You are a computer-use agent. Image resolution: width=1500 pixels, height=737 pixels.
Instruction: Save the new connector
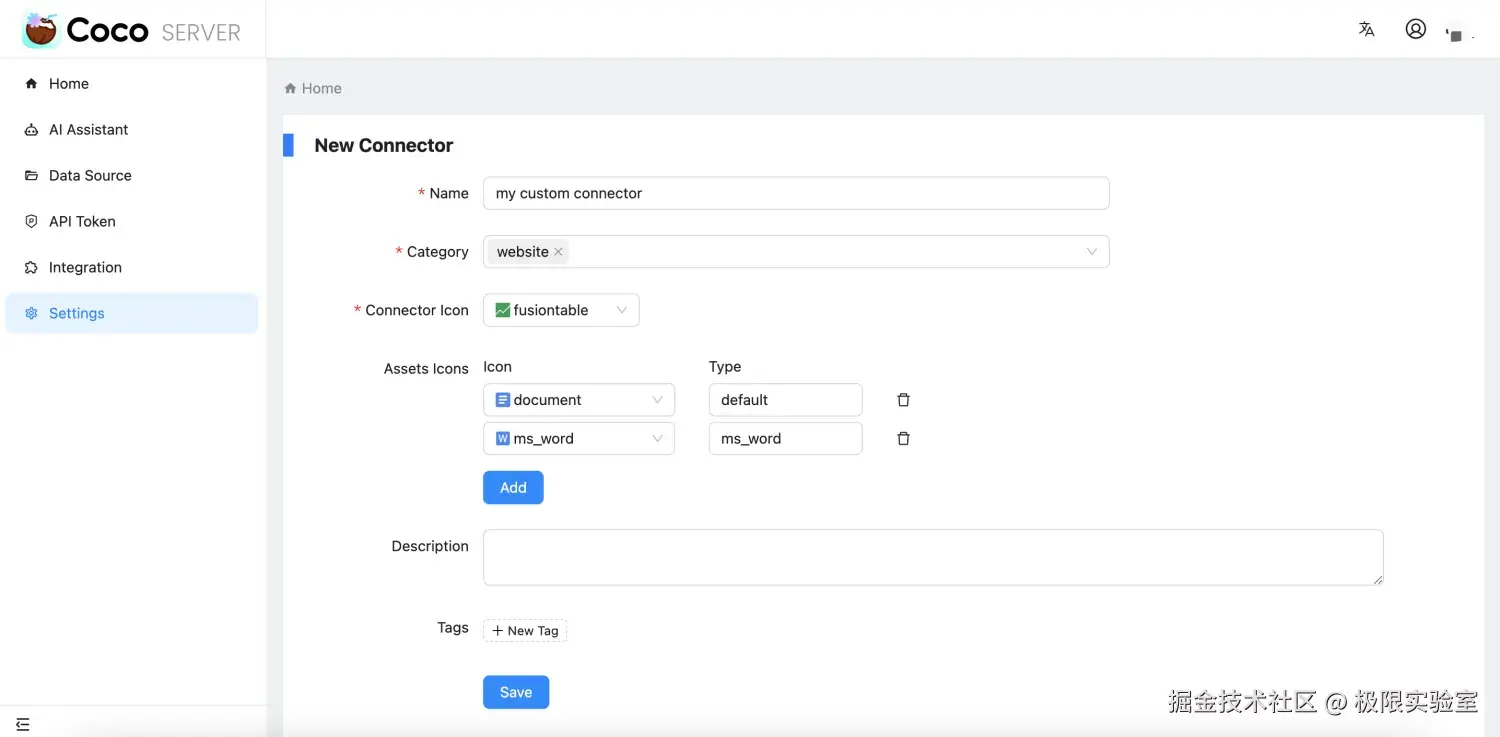(x=516, y=692)
